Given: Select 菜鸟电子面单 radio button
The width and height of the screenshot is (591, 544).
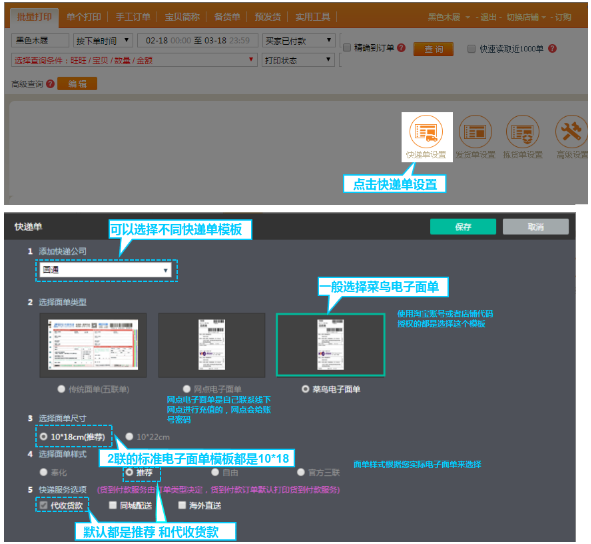Looking at the screenshot, I should [x=305, y=389].
